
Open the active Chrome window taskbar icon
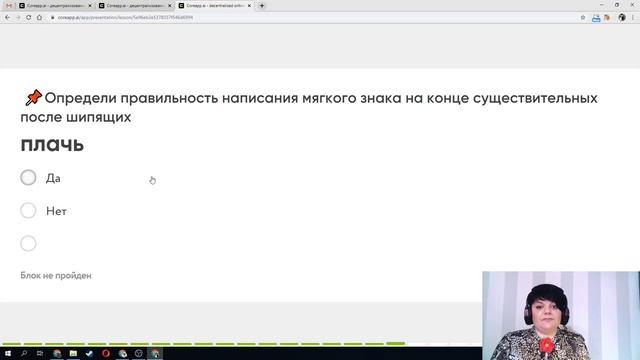pos(155,353)
